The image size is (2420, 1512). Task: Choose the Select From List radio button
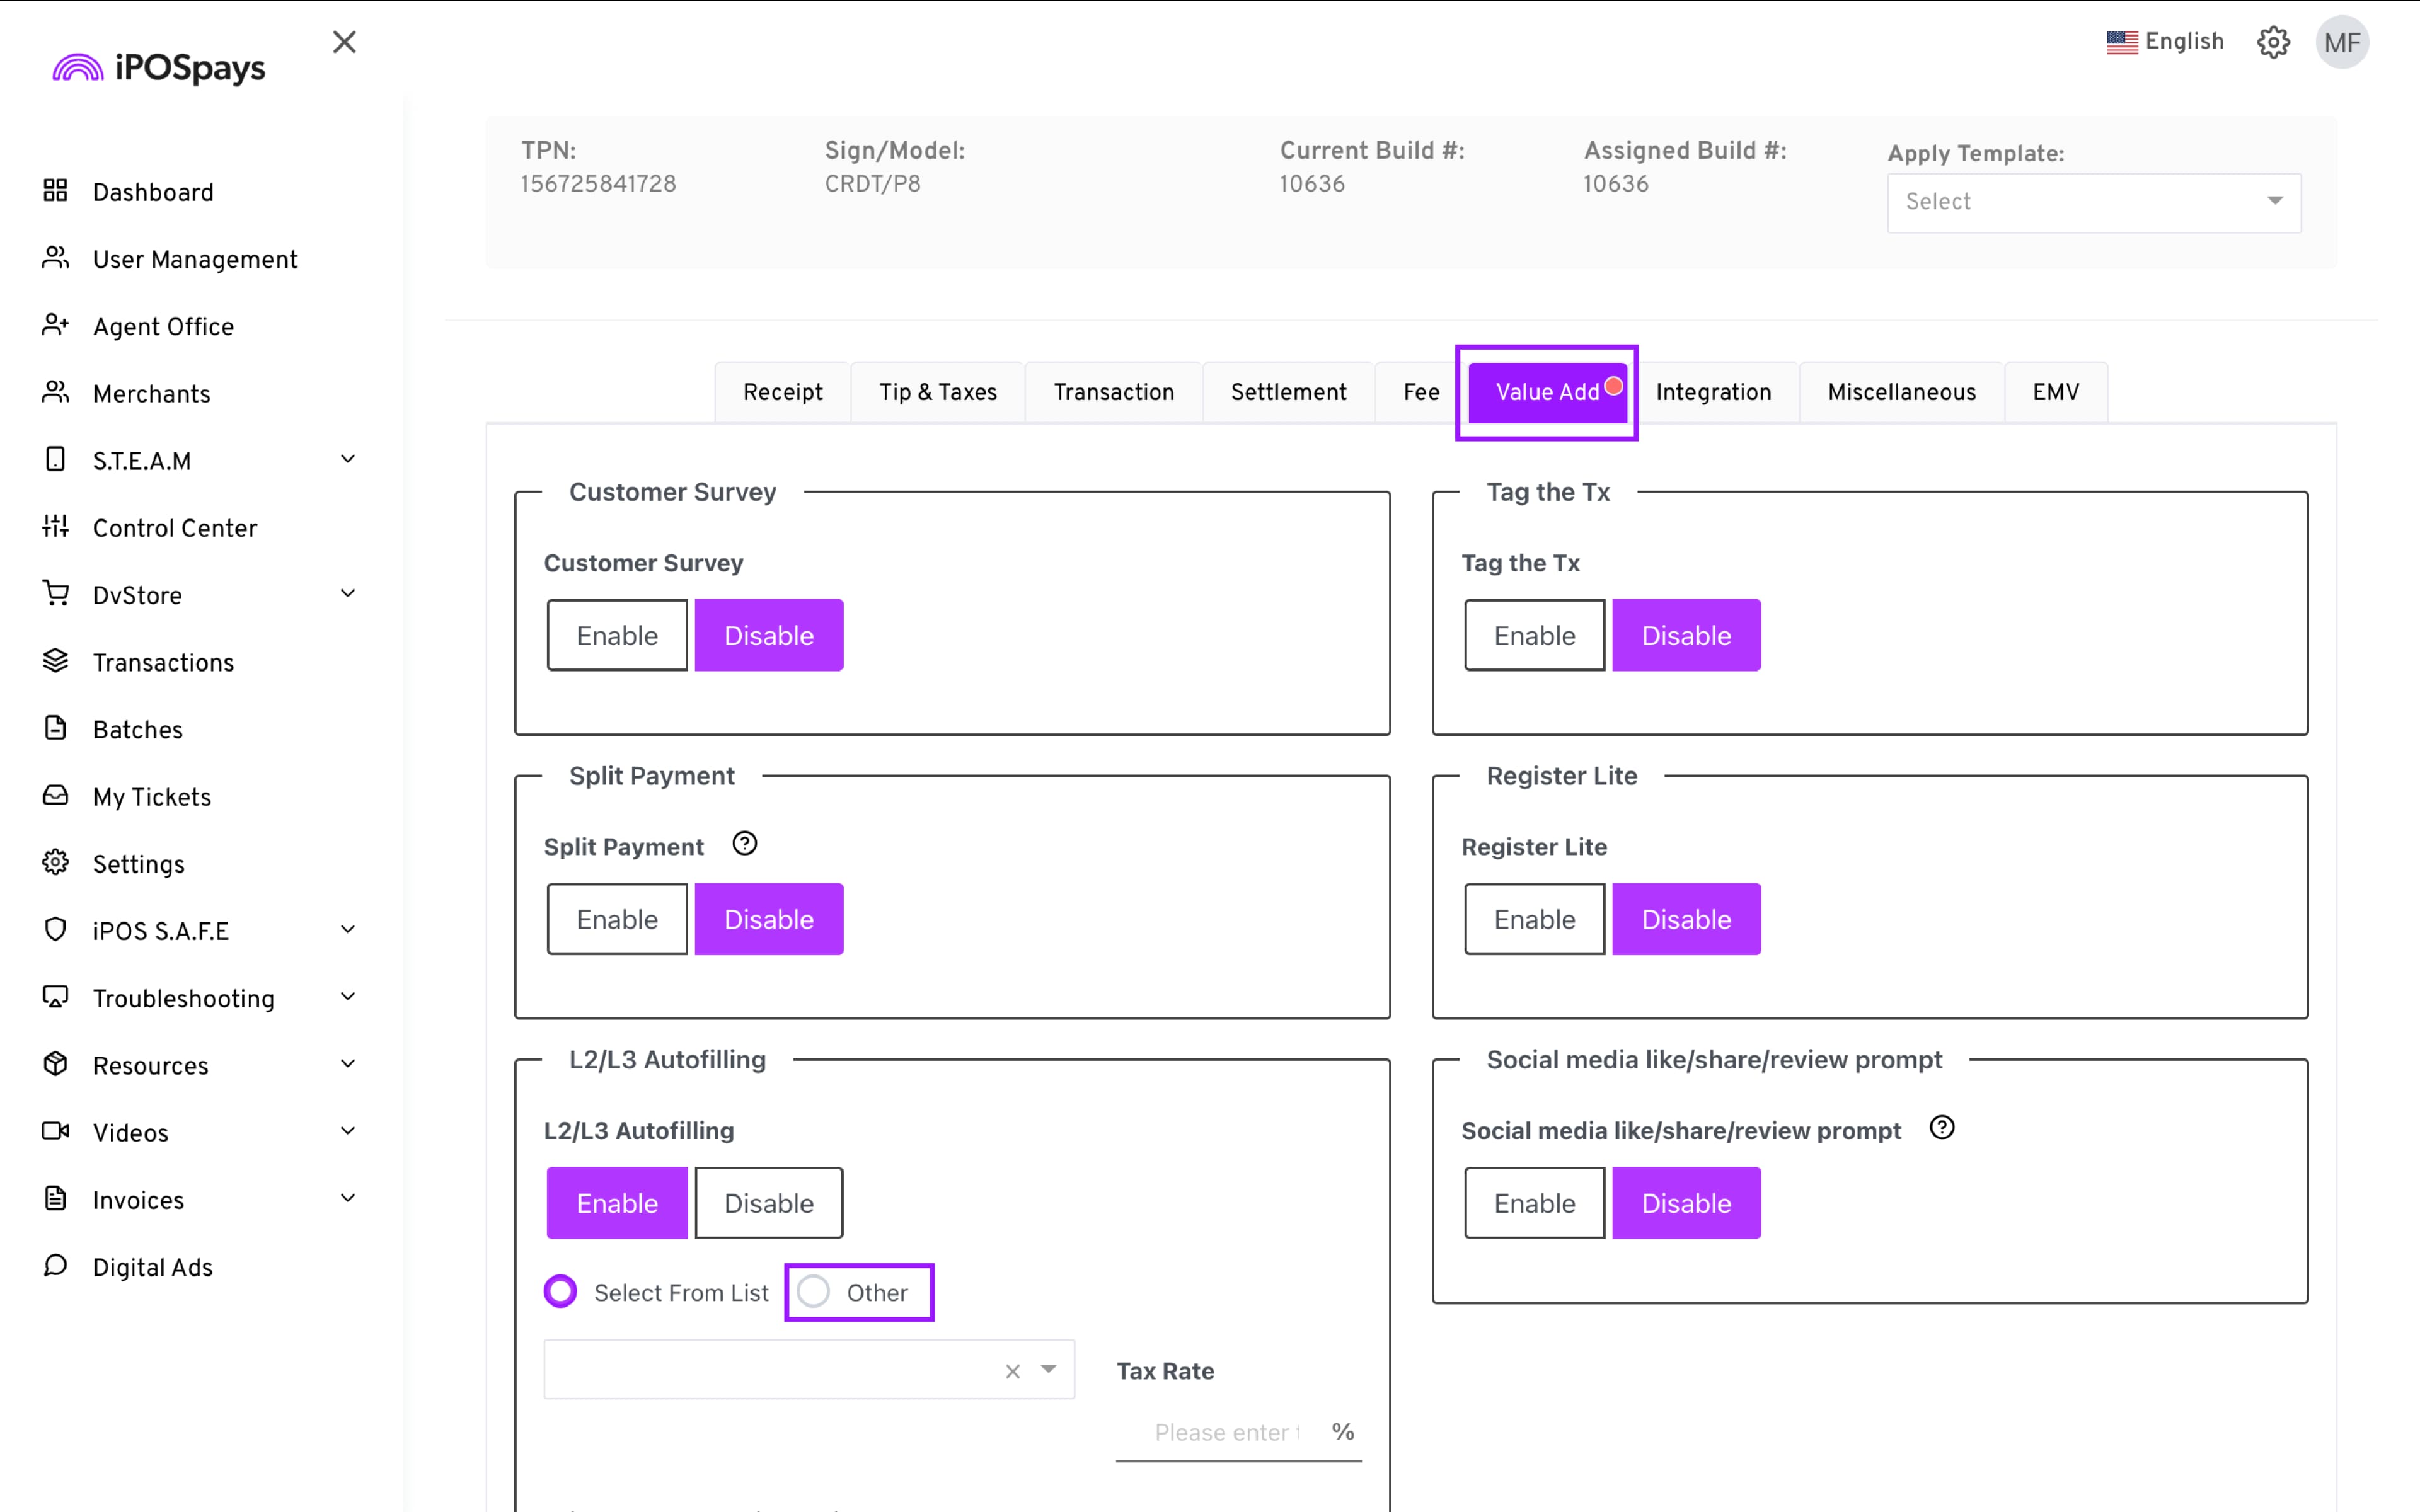(560, 1291)
